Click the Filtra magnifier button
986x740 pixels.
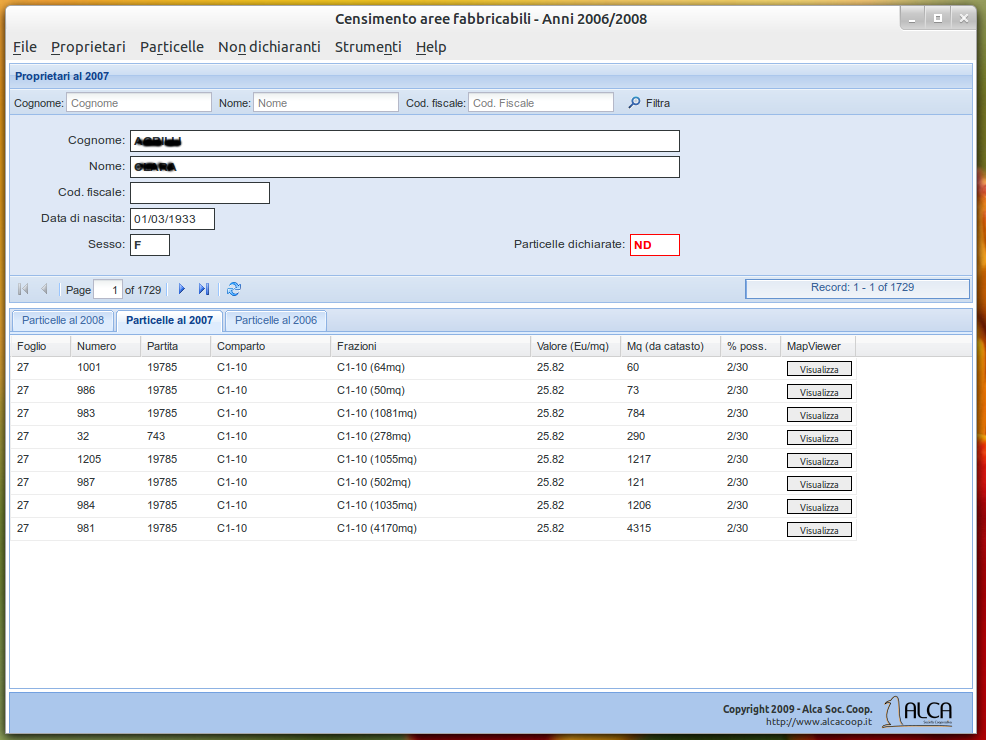click(x=649, y=102)
